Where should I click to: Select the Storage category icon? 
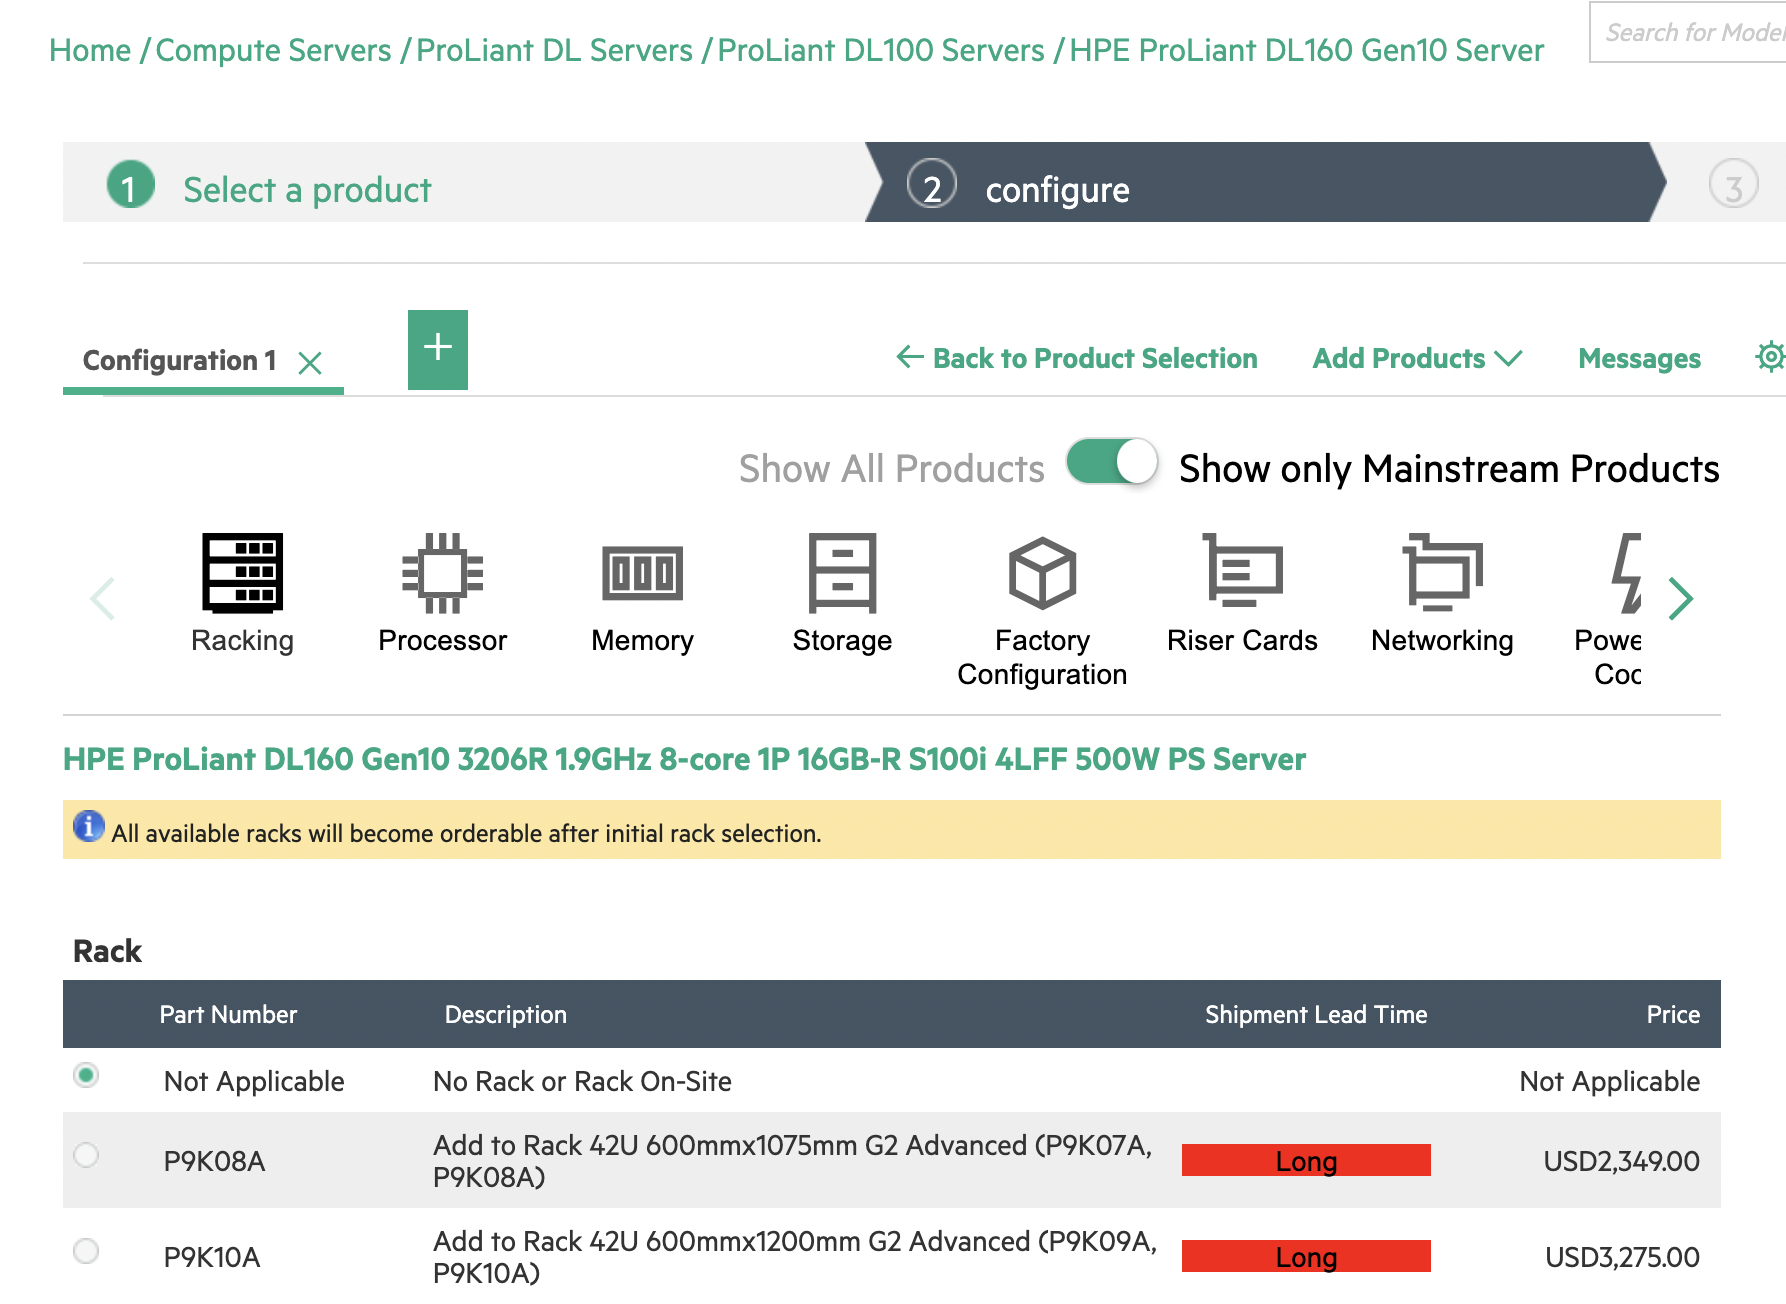click(842, 573)
